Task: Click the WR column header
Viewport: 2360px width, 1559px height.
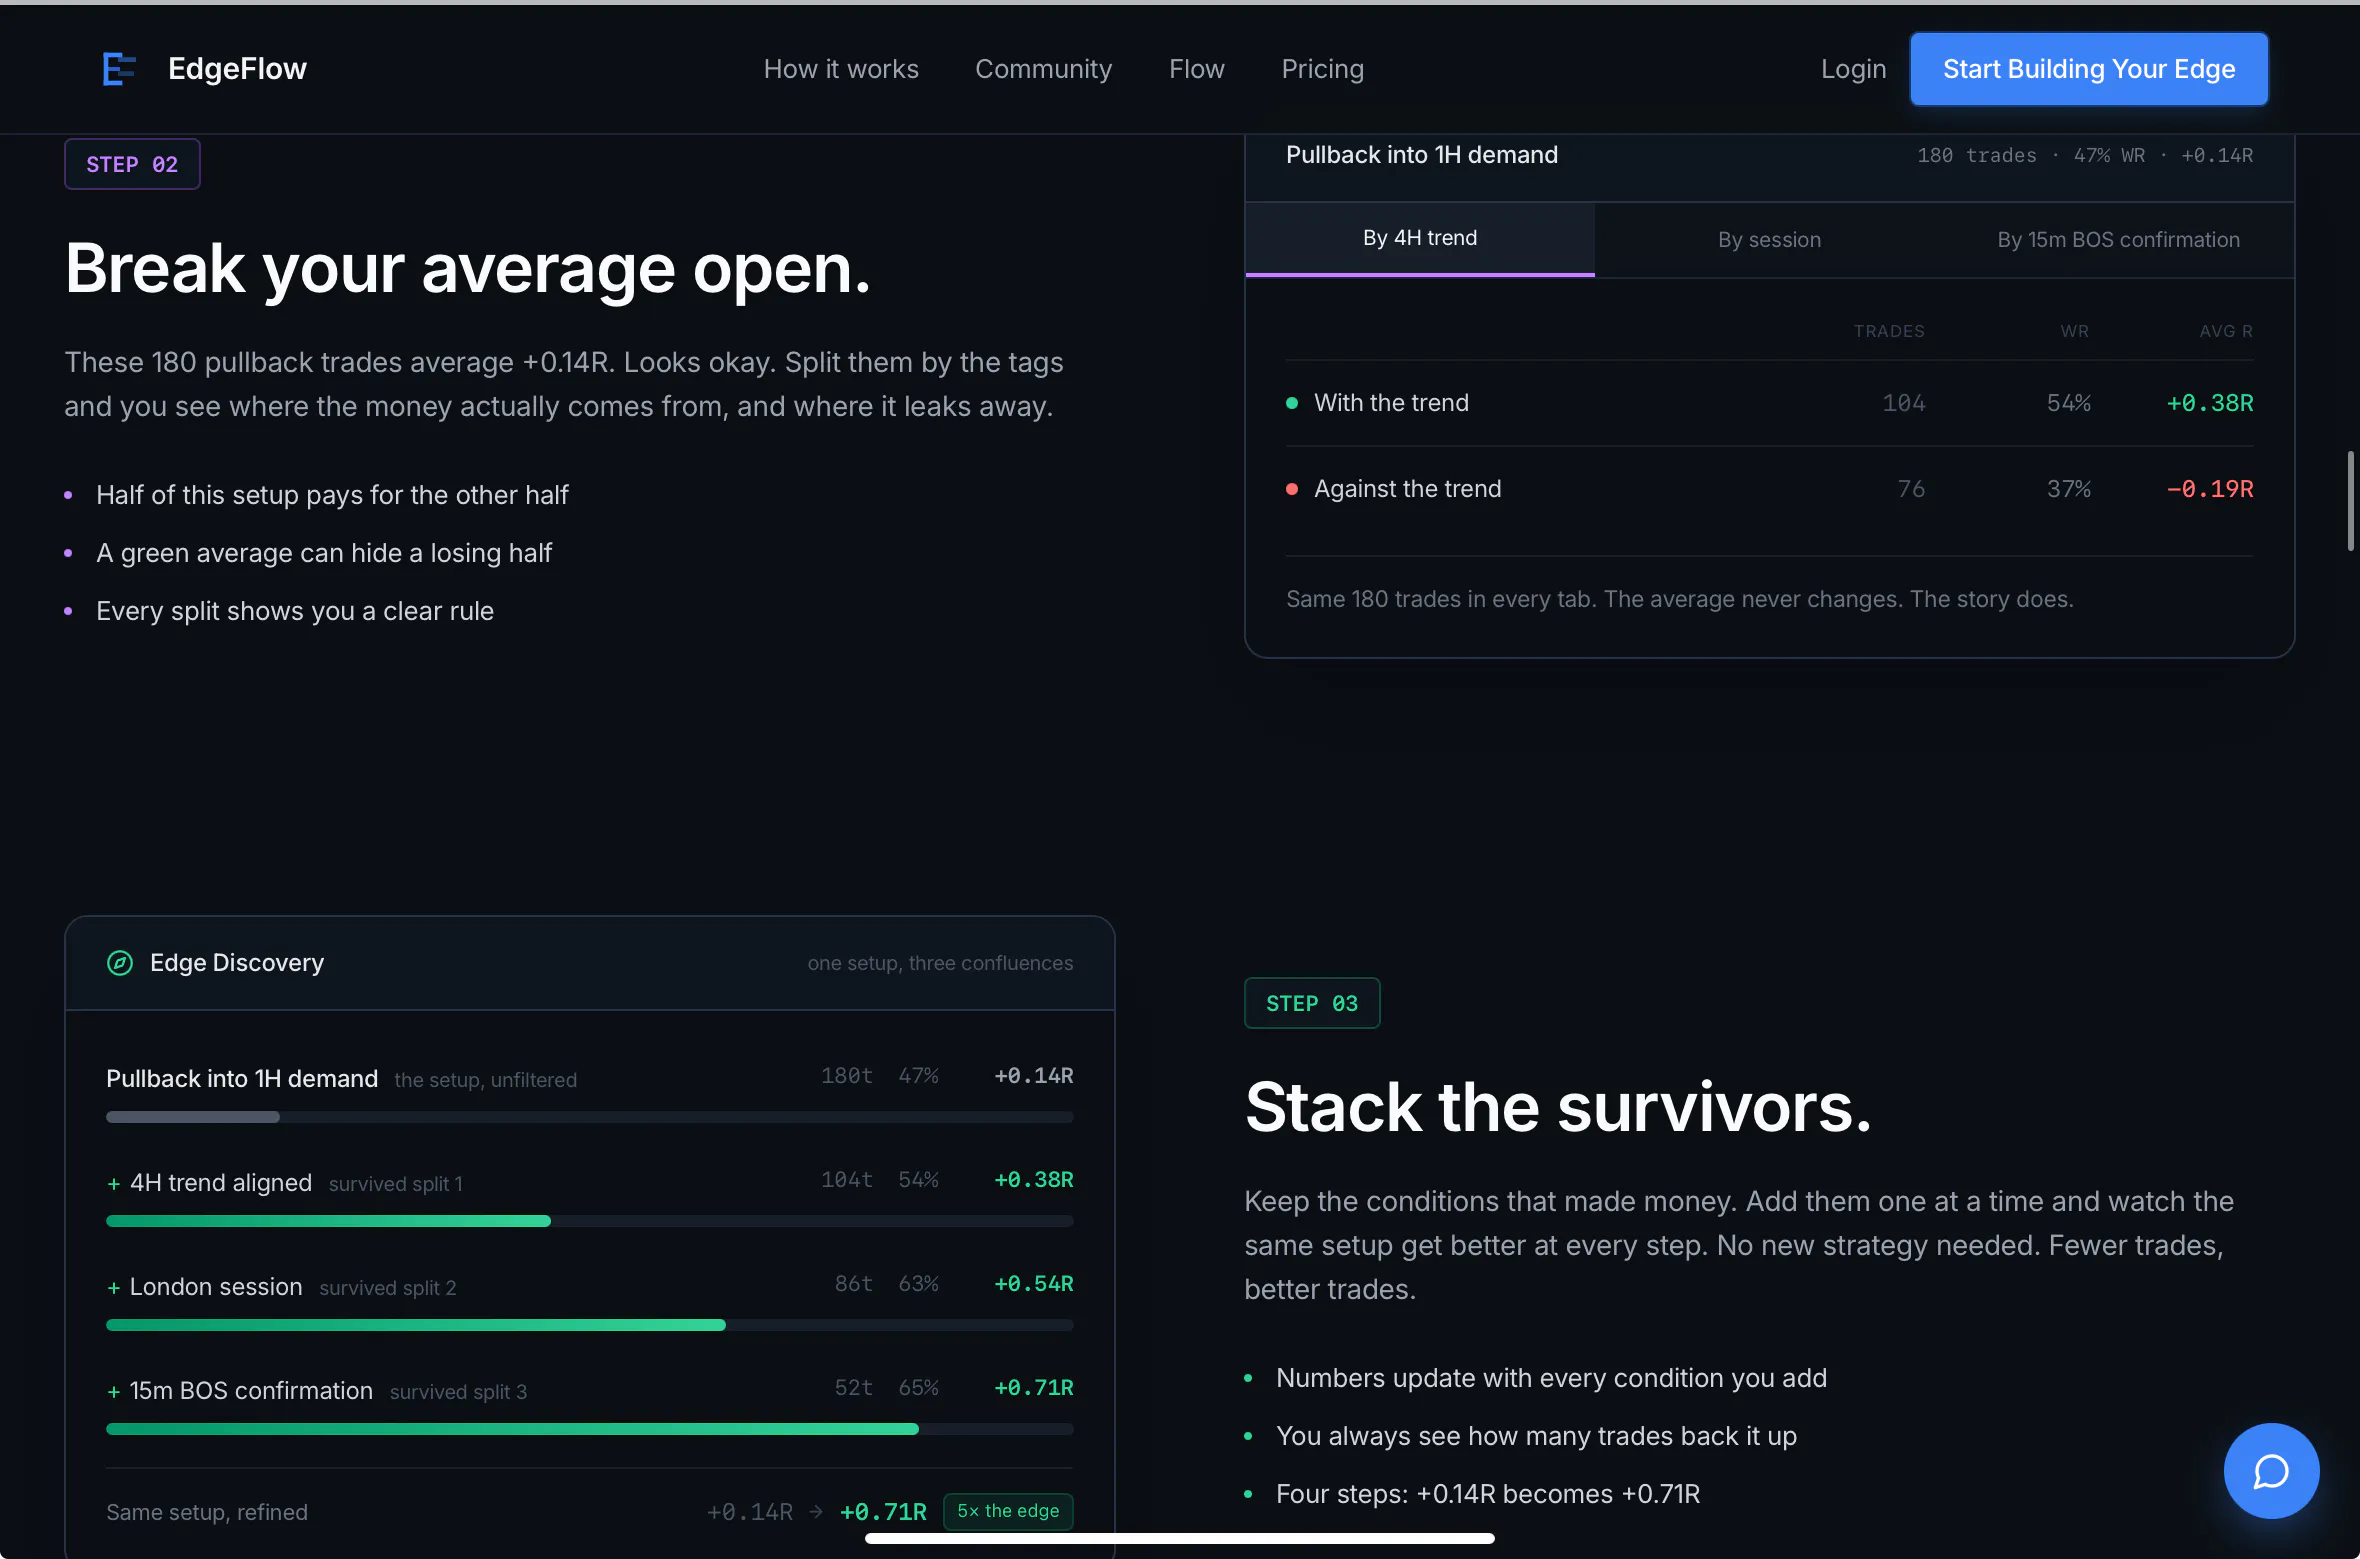Action: coord(2075,331)
